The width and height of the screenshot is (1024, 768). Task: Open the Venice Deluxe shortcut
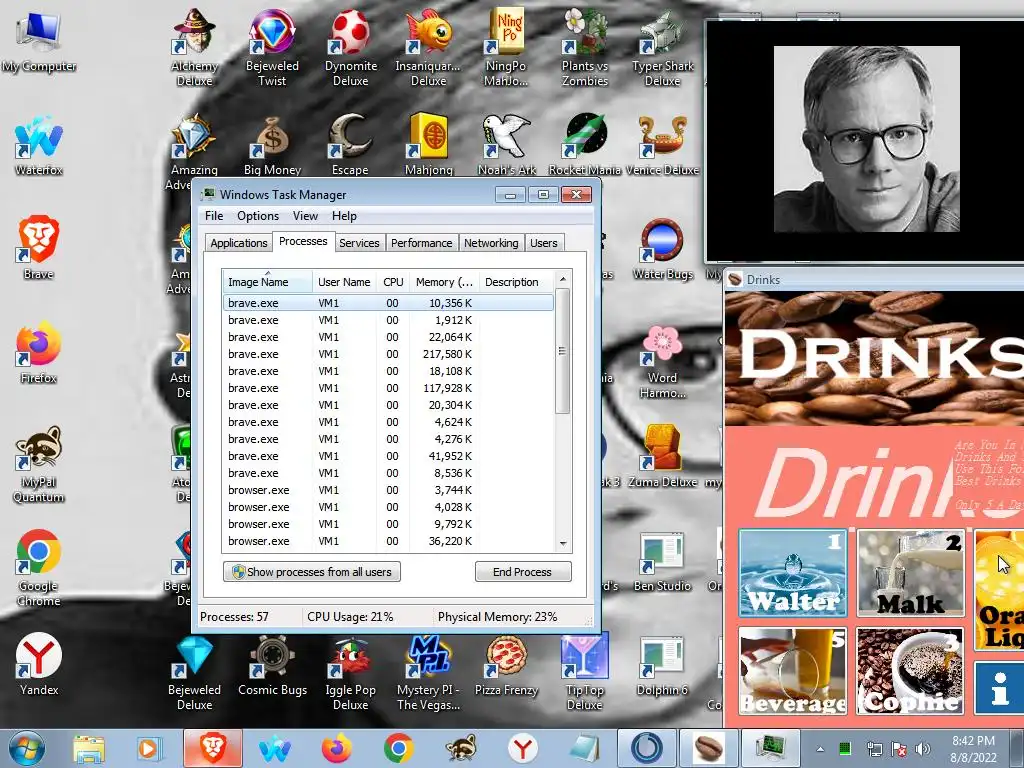coord(662,145)
